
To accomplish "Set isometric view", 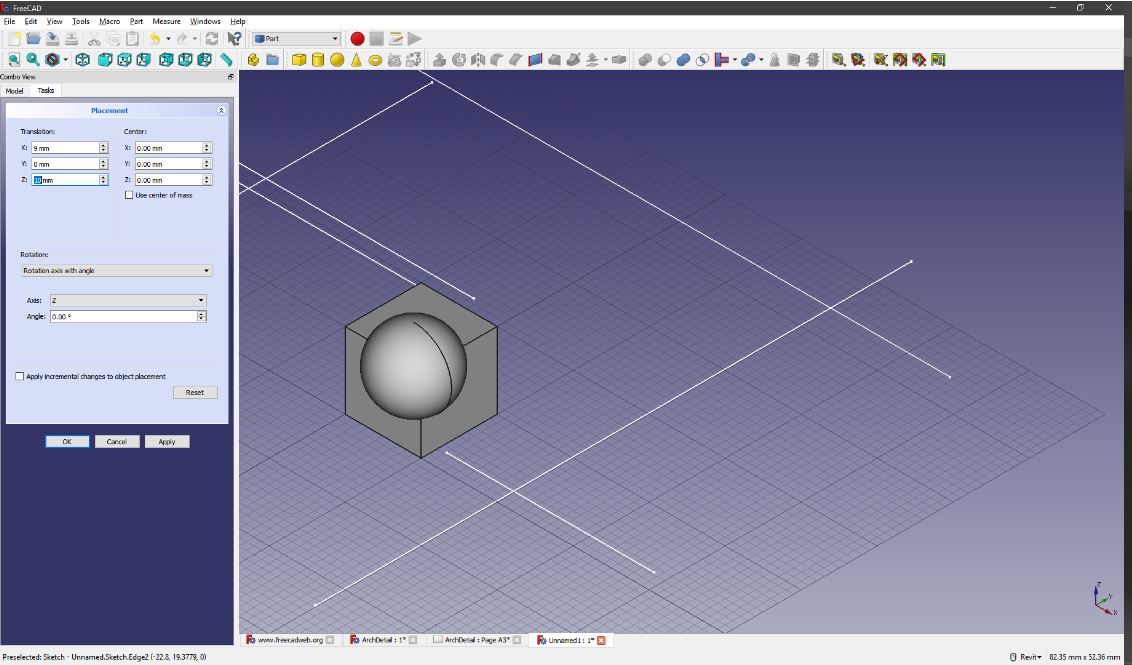I will click(x=83, y=60).
